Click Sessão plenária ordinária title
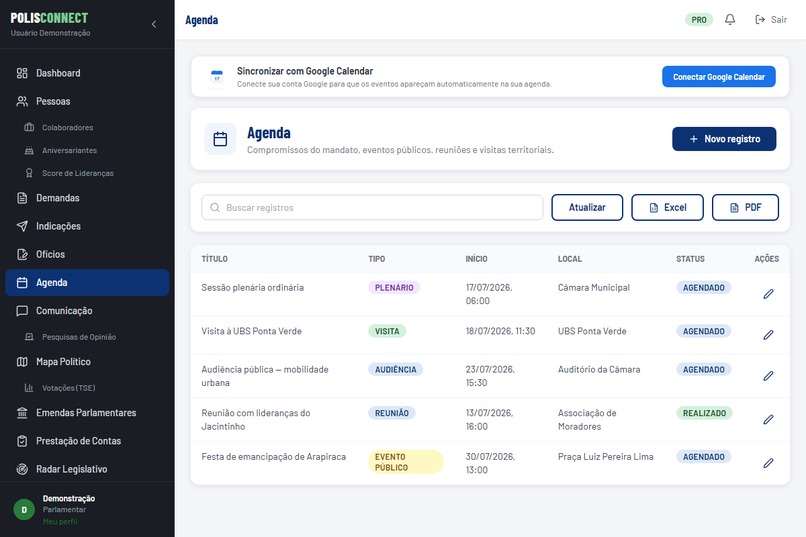The width and height of the screenshot is (806, 537). point(252,288)
